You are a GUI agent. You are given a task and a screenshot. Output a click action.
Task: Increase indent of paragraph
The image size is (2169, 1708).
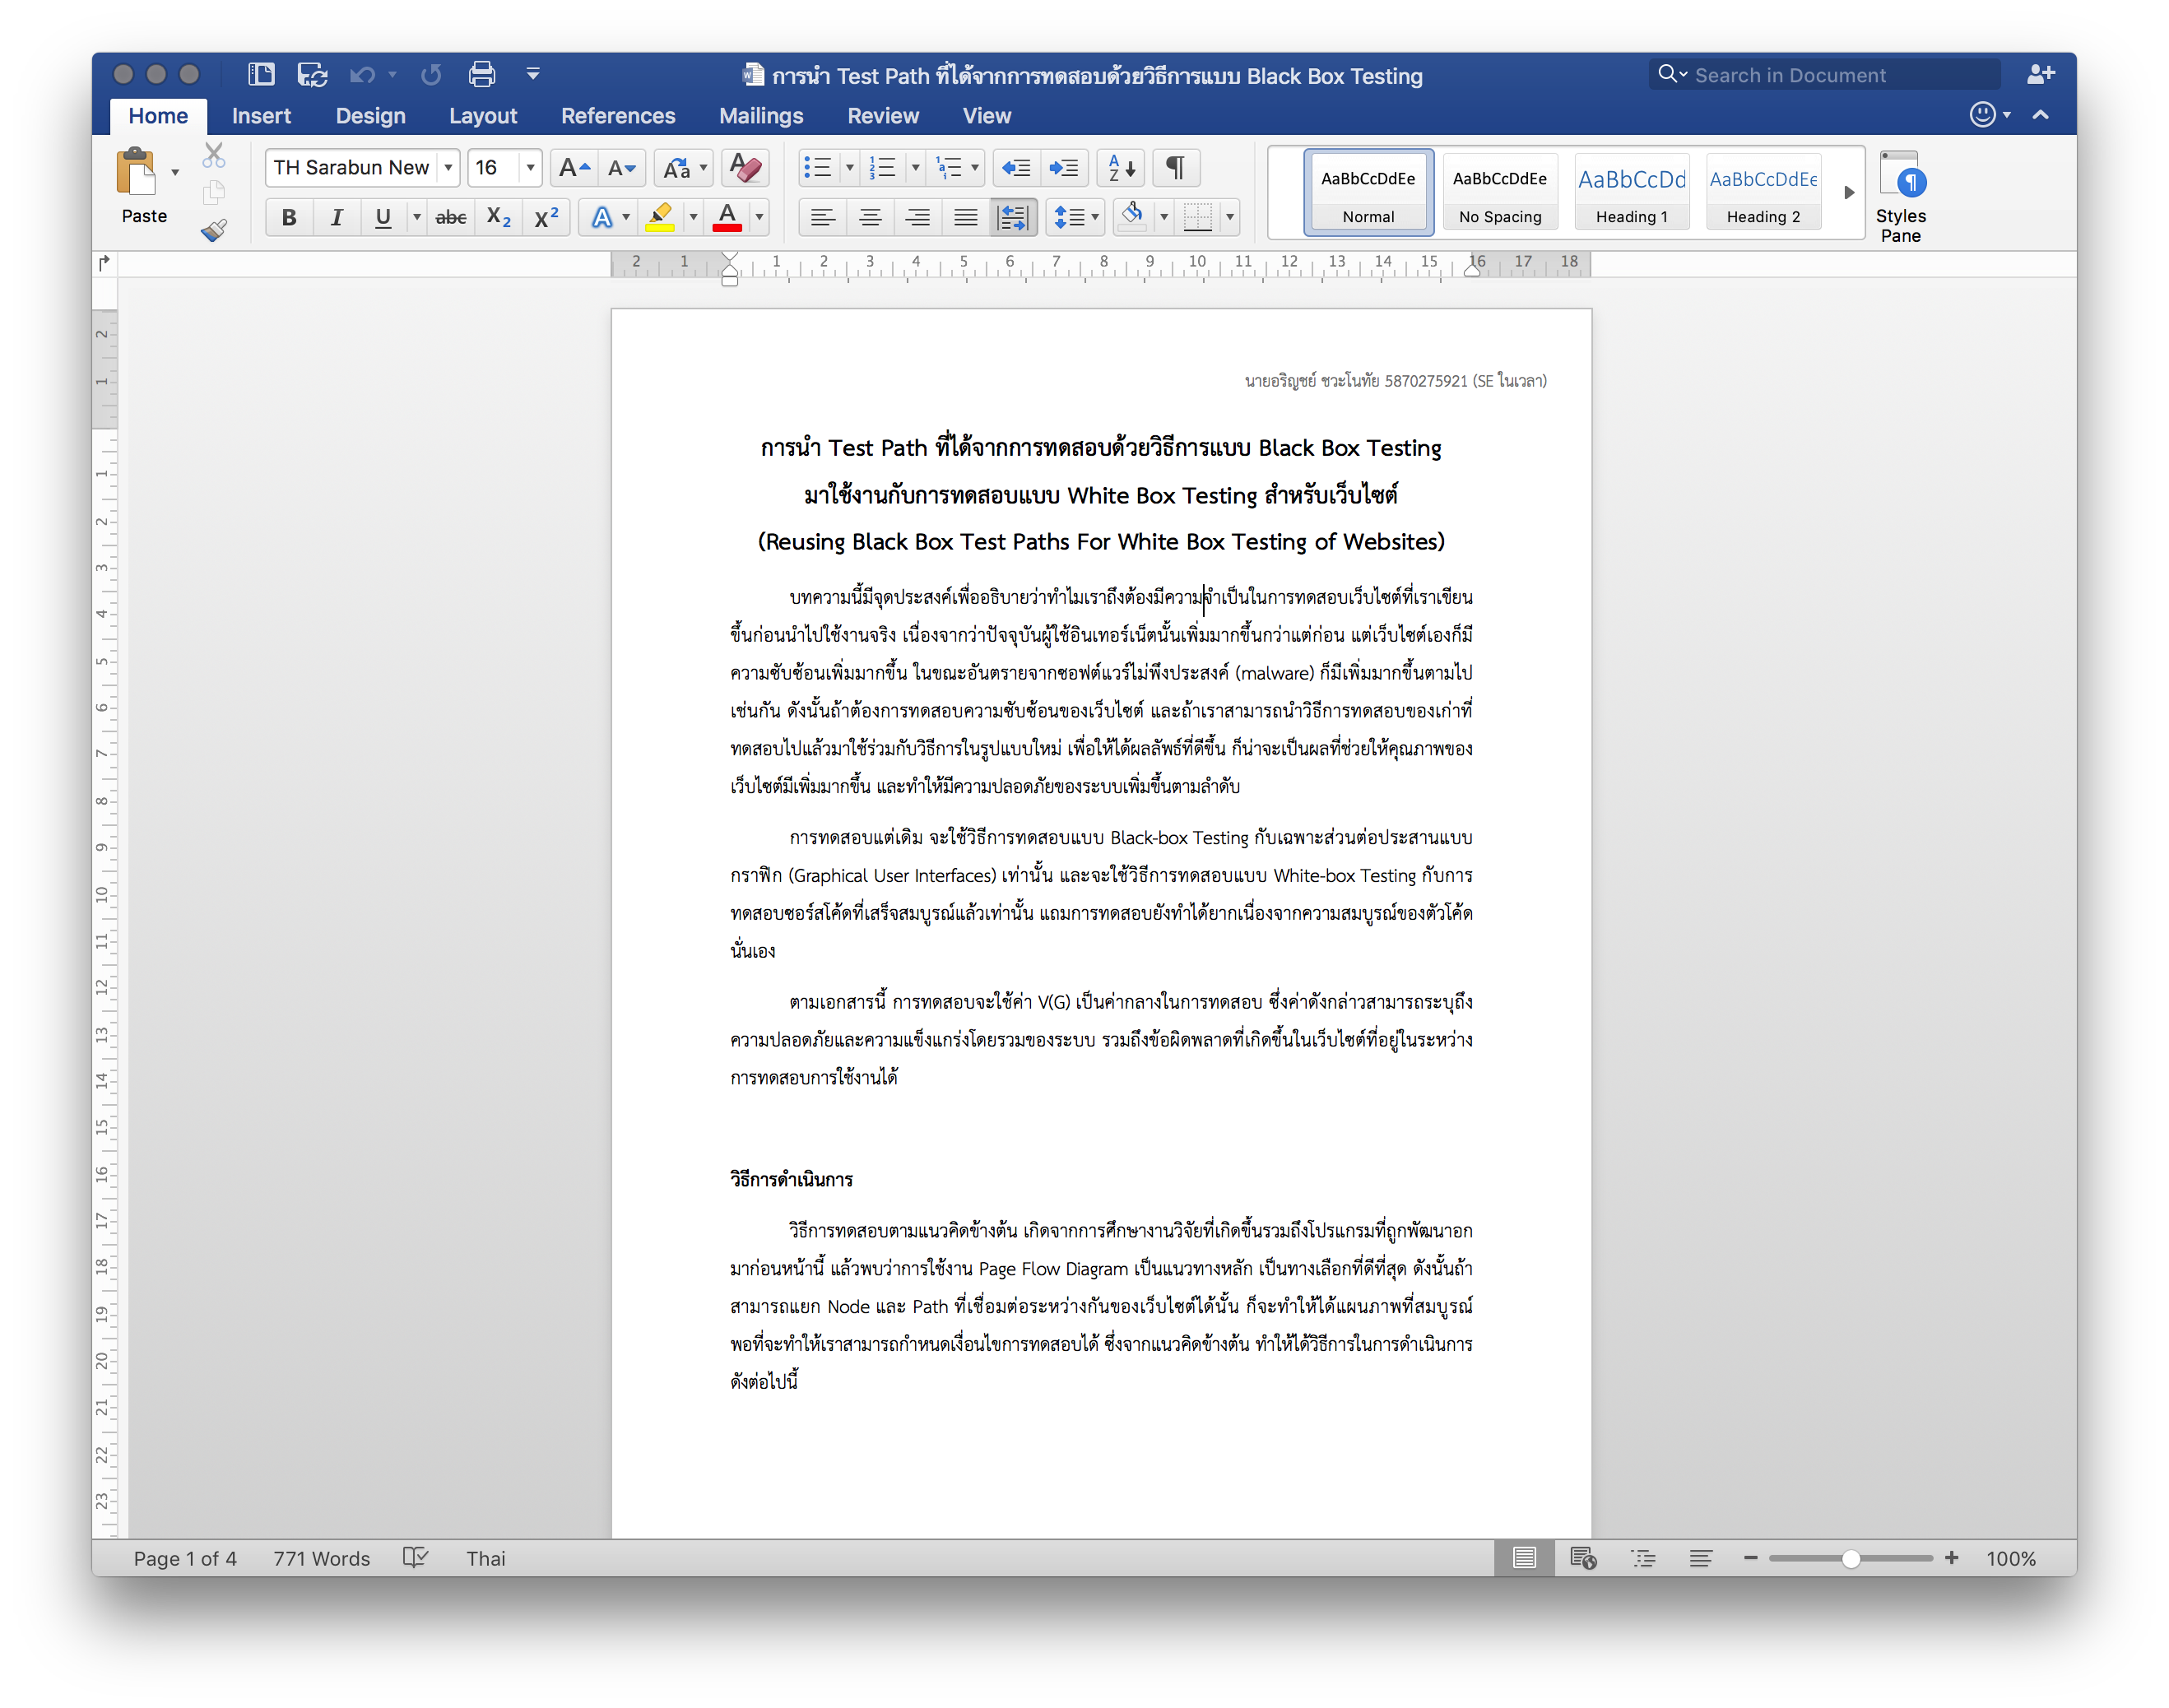tap(1063, 168)
